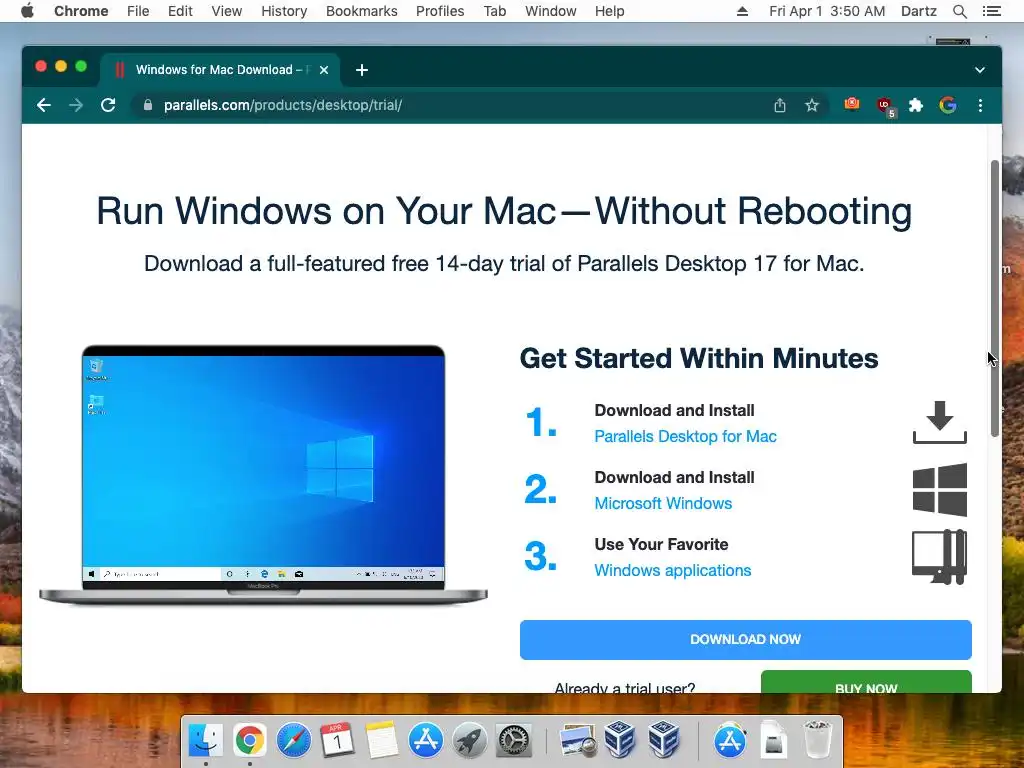Open the Tab menu

coord(495,11)
